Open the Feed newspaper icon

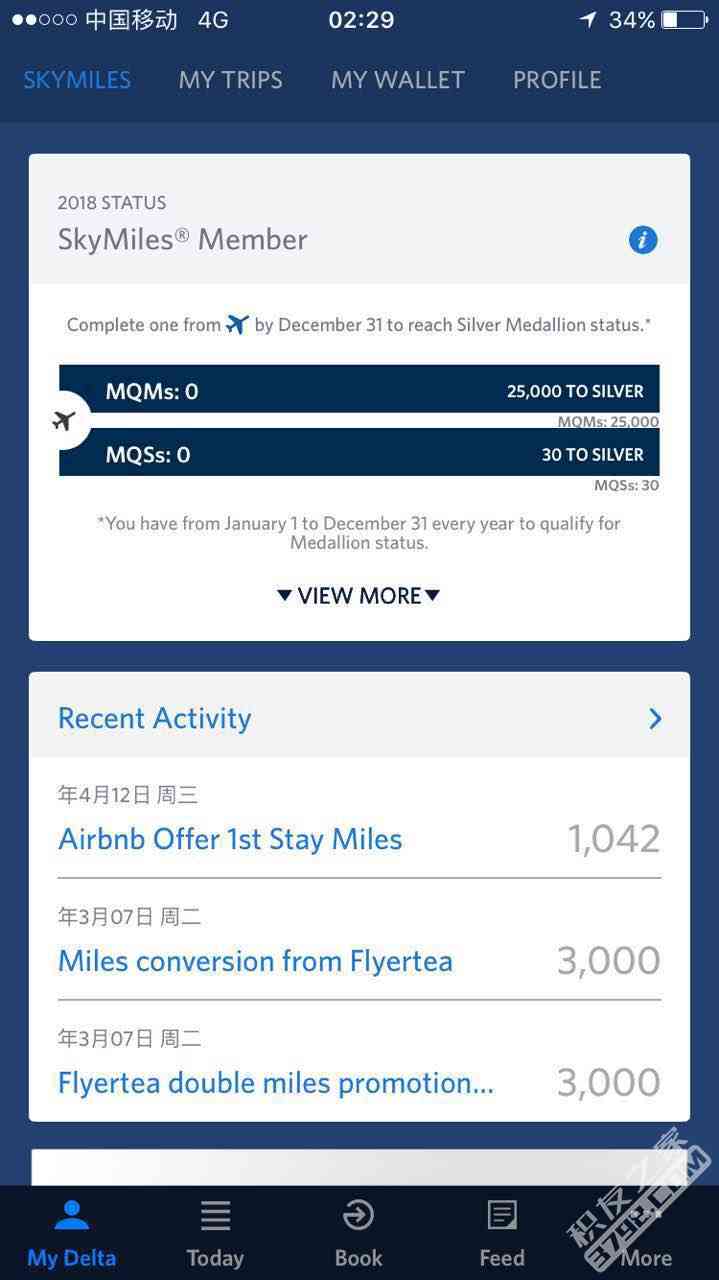coord(502,1215)
